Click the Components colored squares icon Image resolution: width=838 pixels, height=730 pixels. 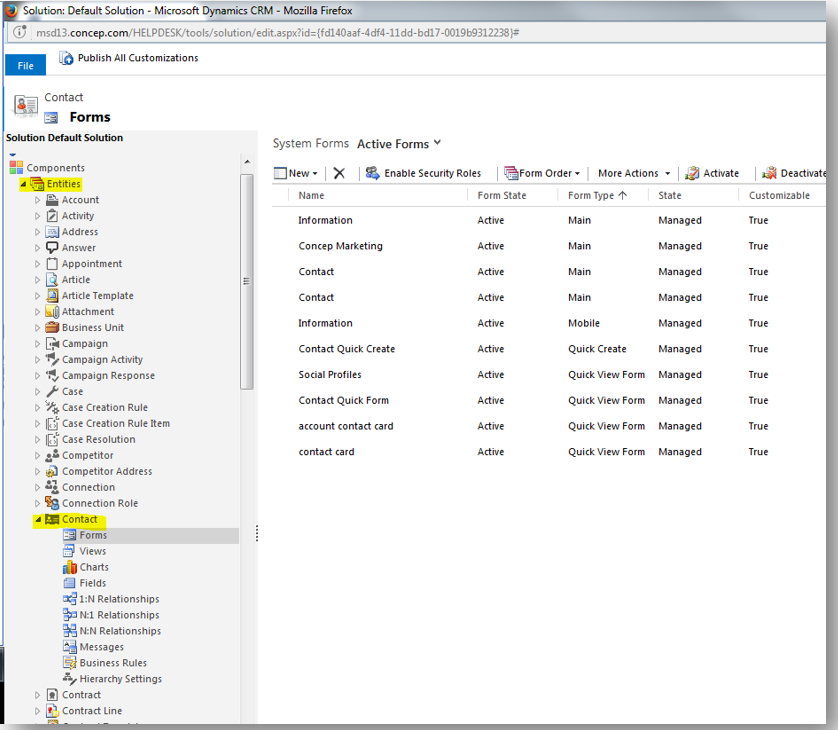(16, 167)
